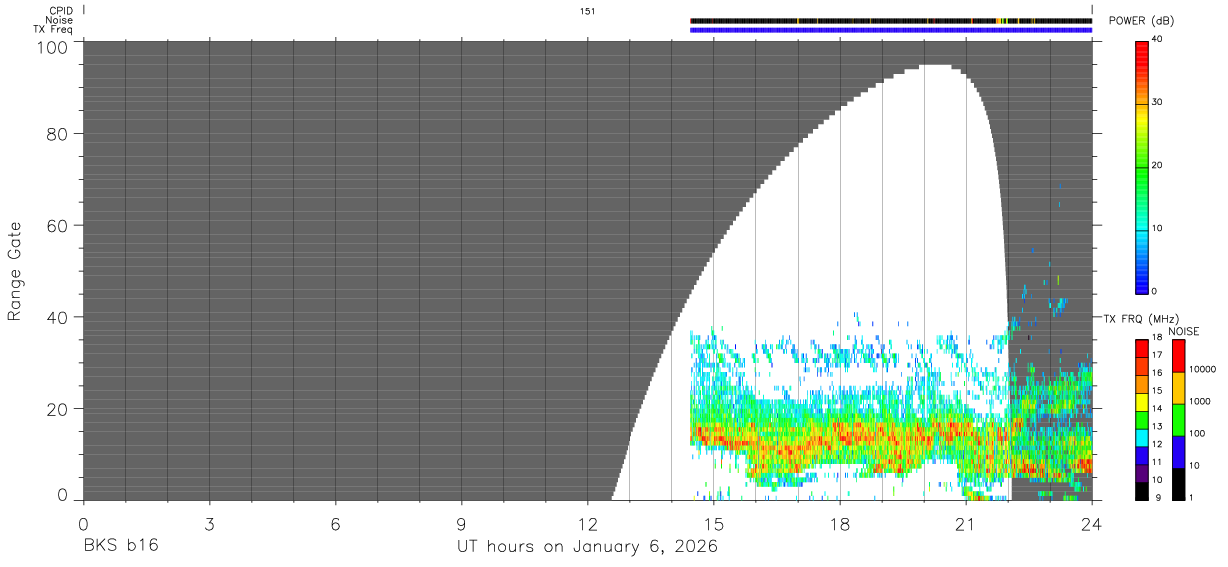Click the CPID value 151

587,11
